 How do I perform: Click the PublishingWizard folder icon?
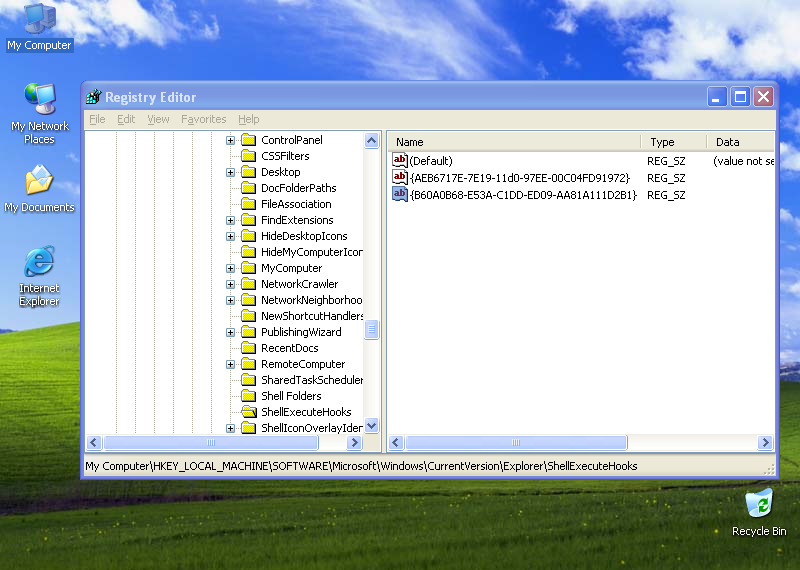(248, 332)
